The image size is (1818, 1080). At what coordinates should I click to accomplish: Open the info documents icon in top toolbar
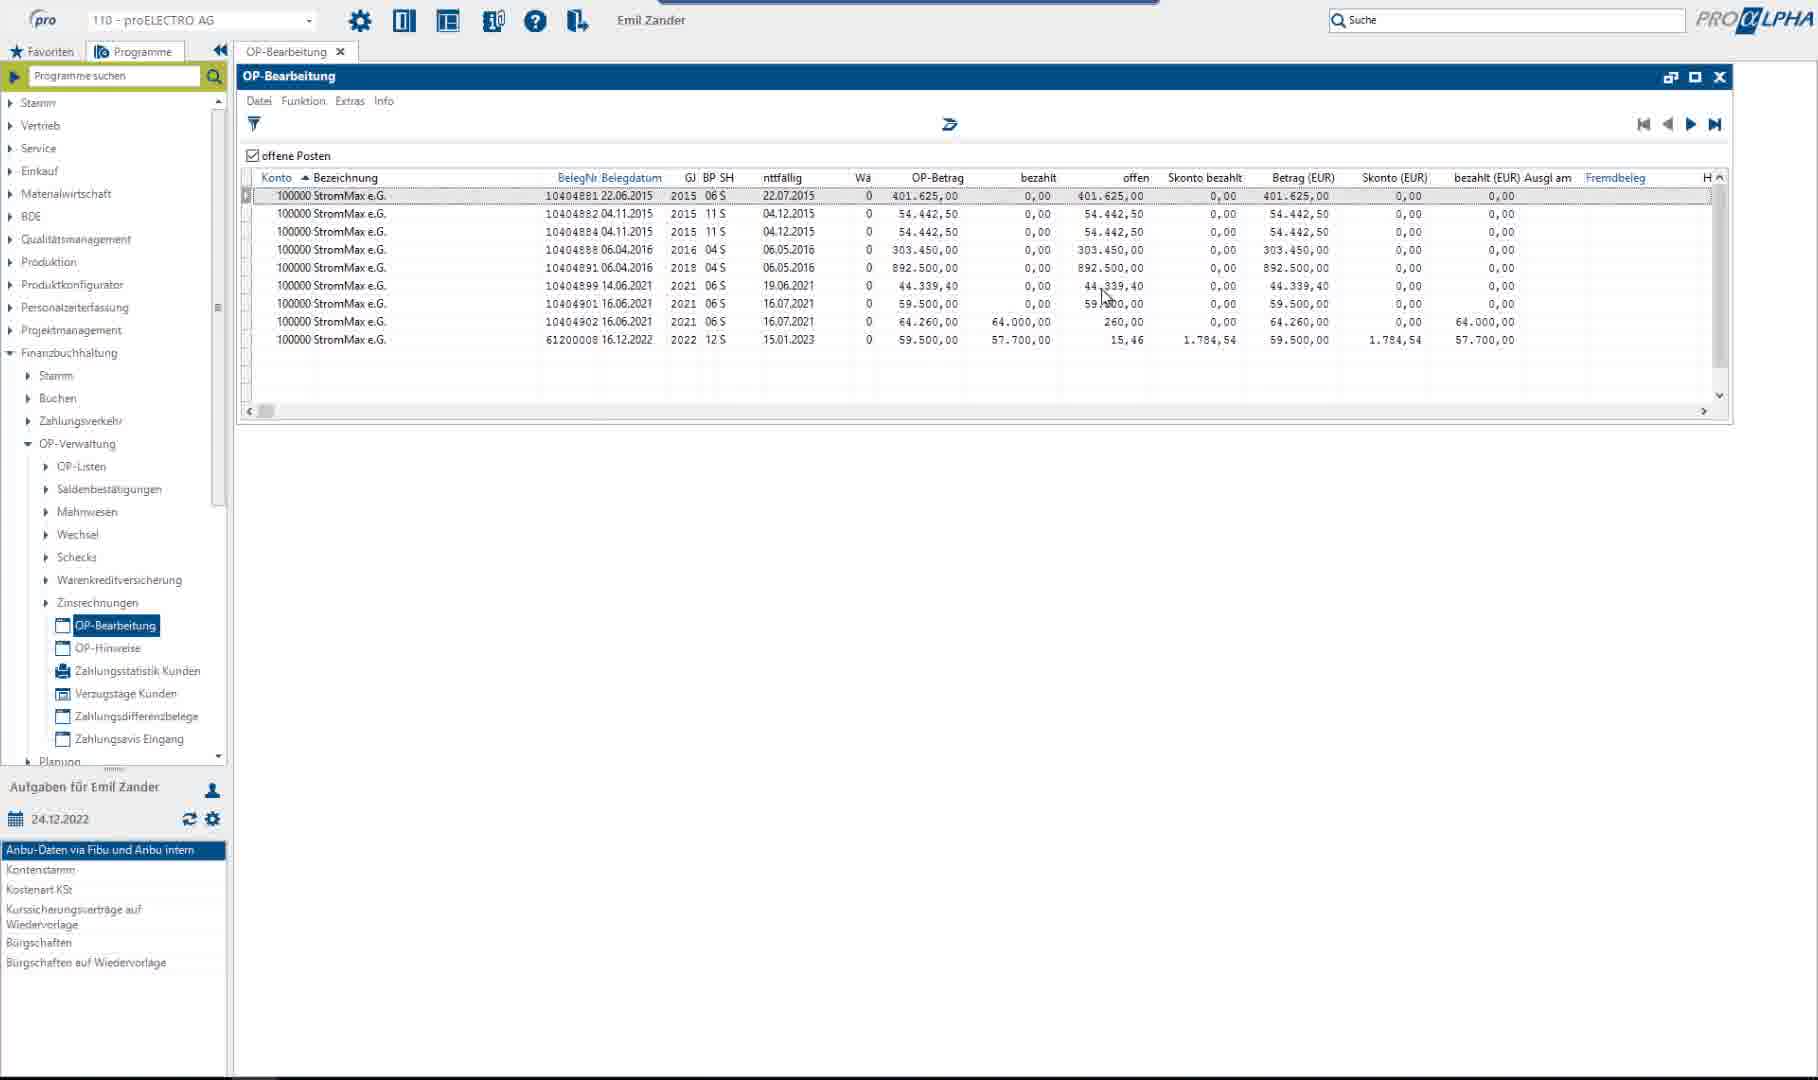pos(493,21)
